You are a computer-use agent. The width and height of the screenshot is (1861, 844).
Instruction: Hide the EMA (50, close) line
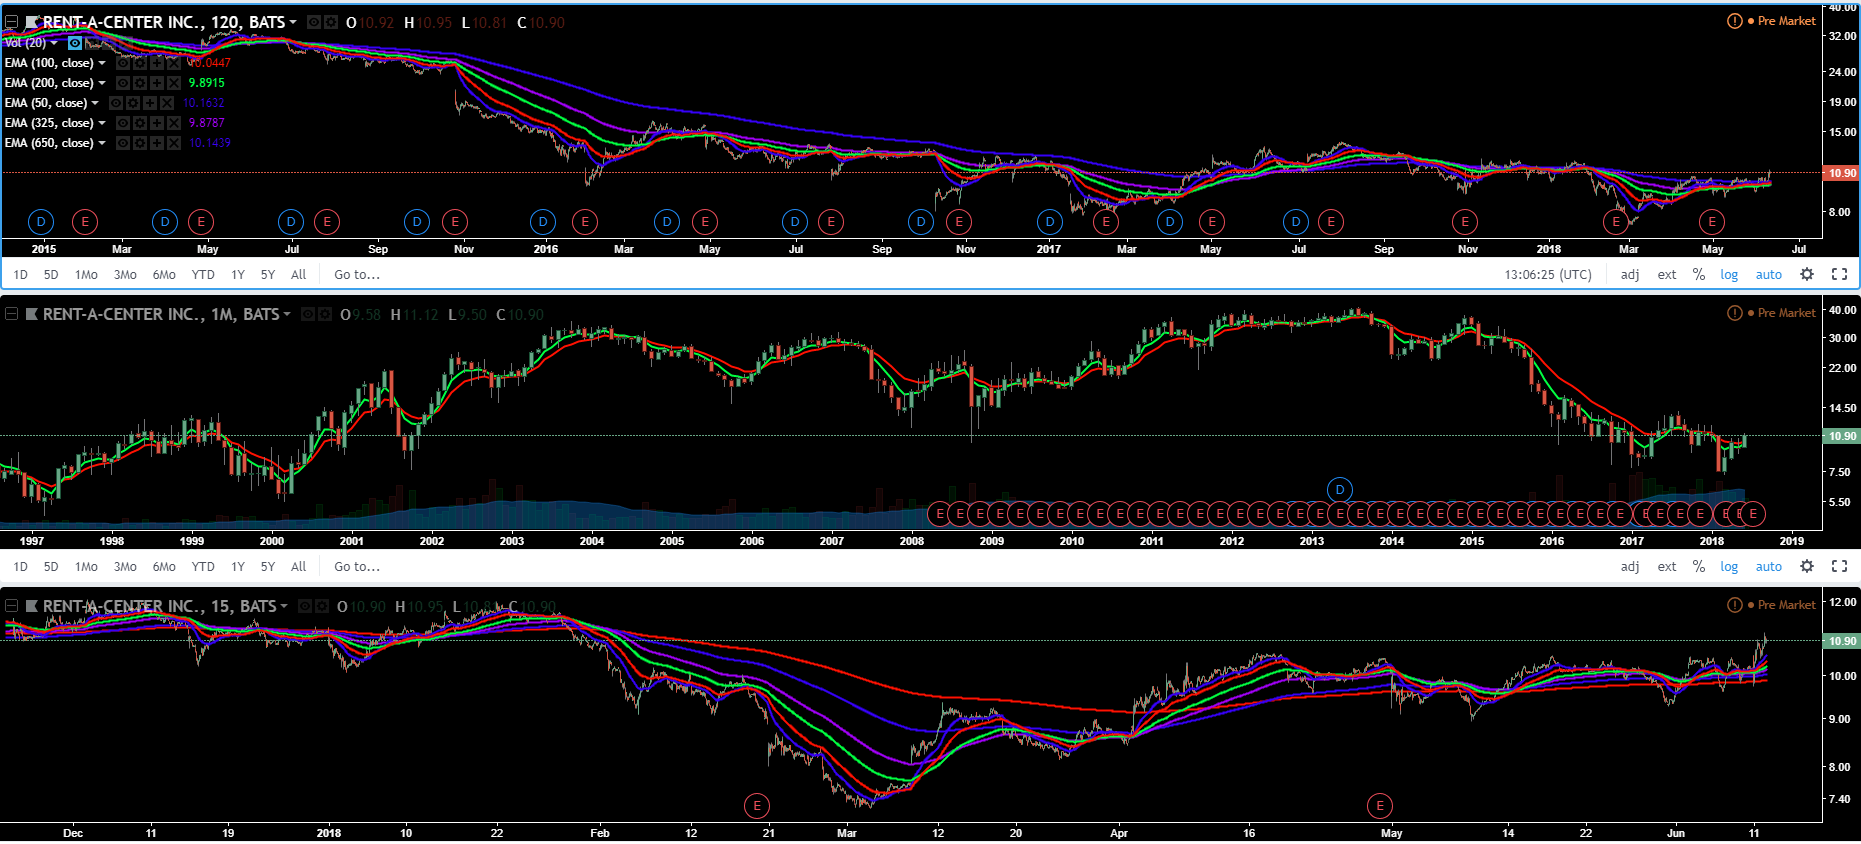[x=116, y=103]
